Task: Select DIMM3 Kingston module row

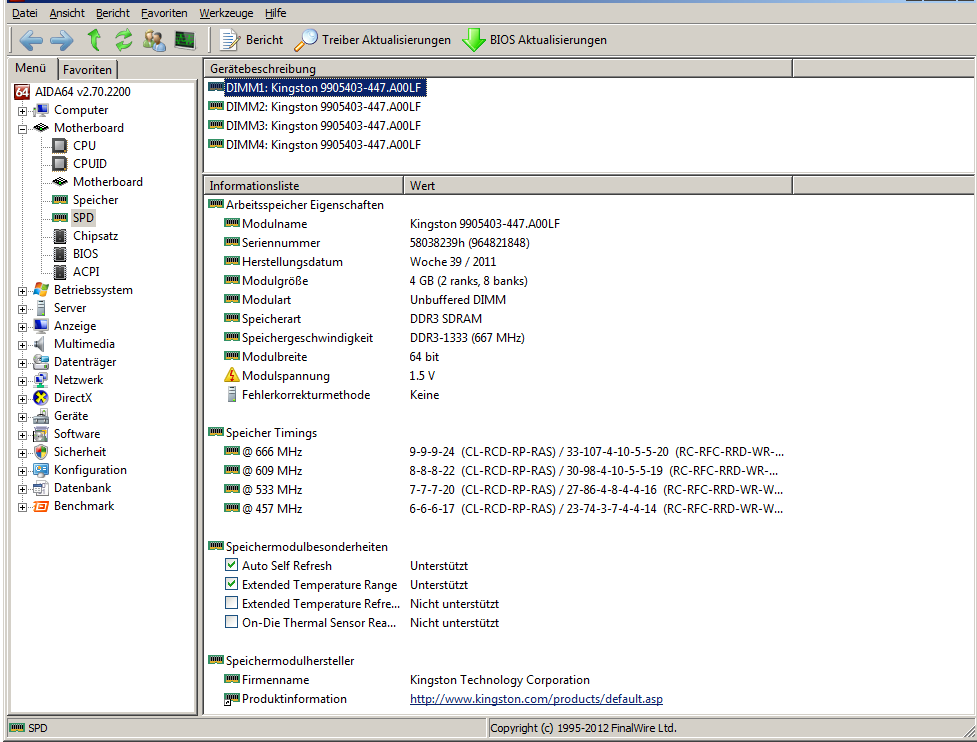Action: [315, 126]
